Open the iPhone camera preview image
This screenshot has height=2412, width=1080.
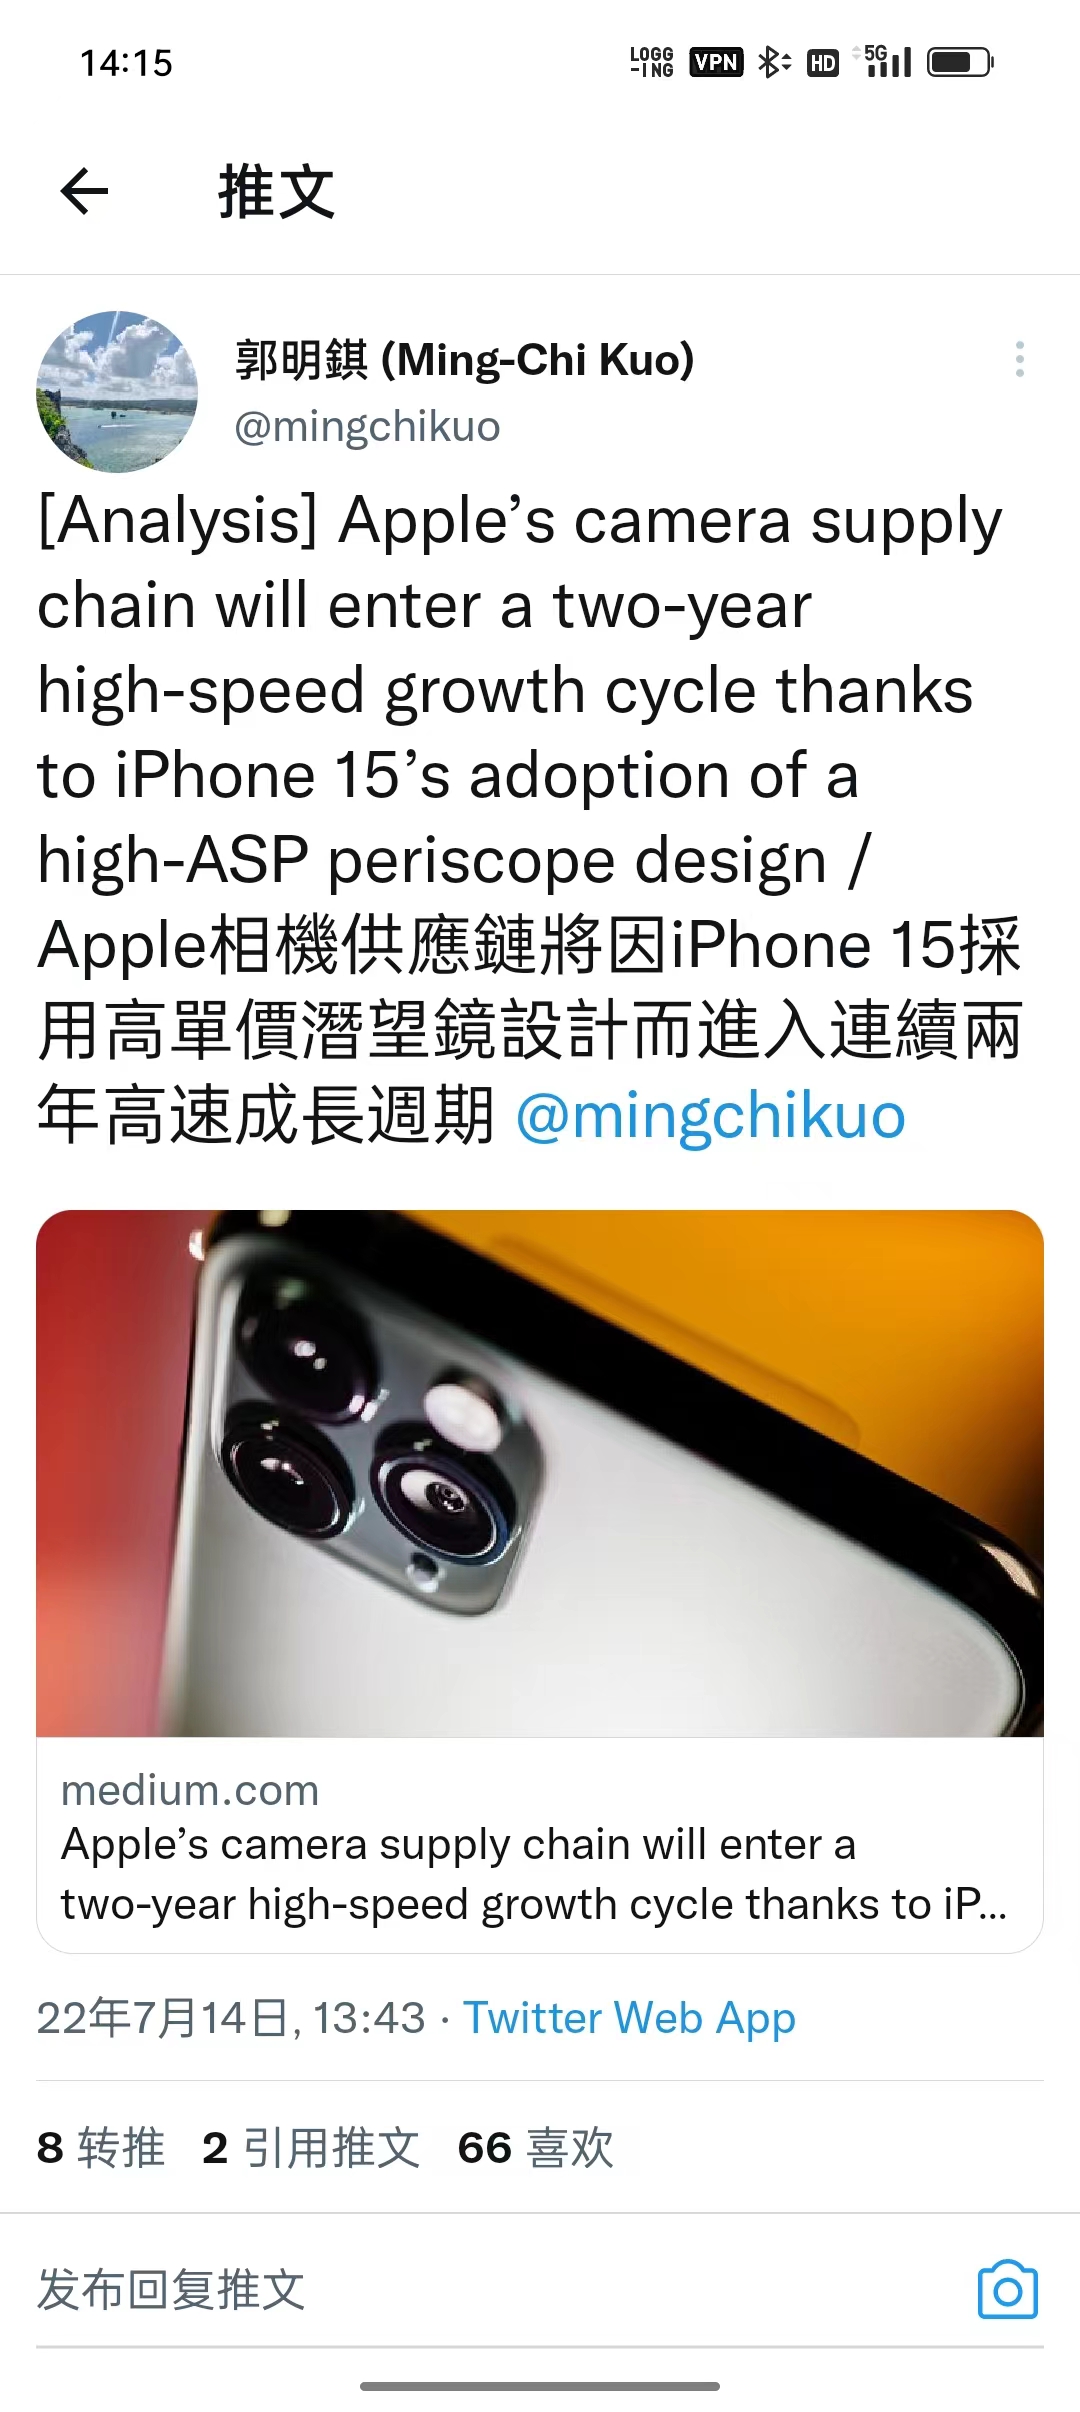540,1473
